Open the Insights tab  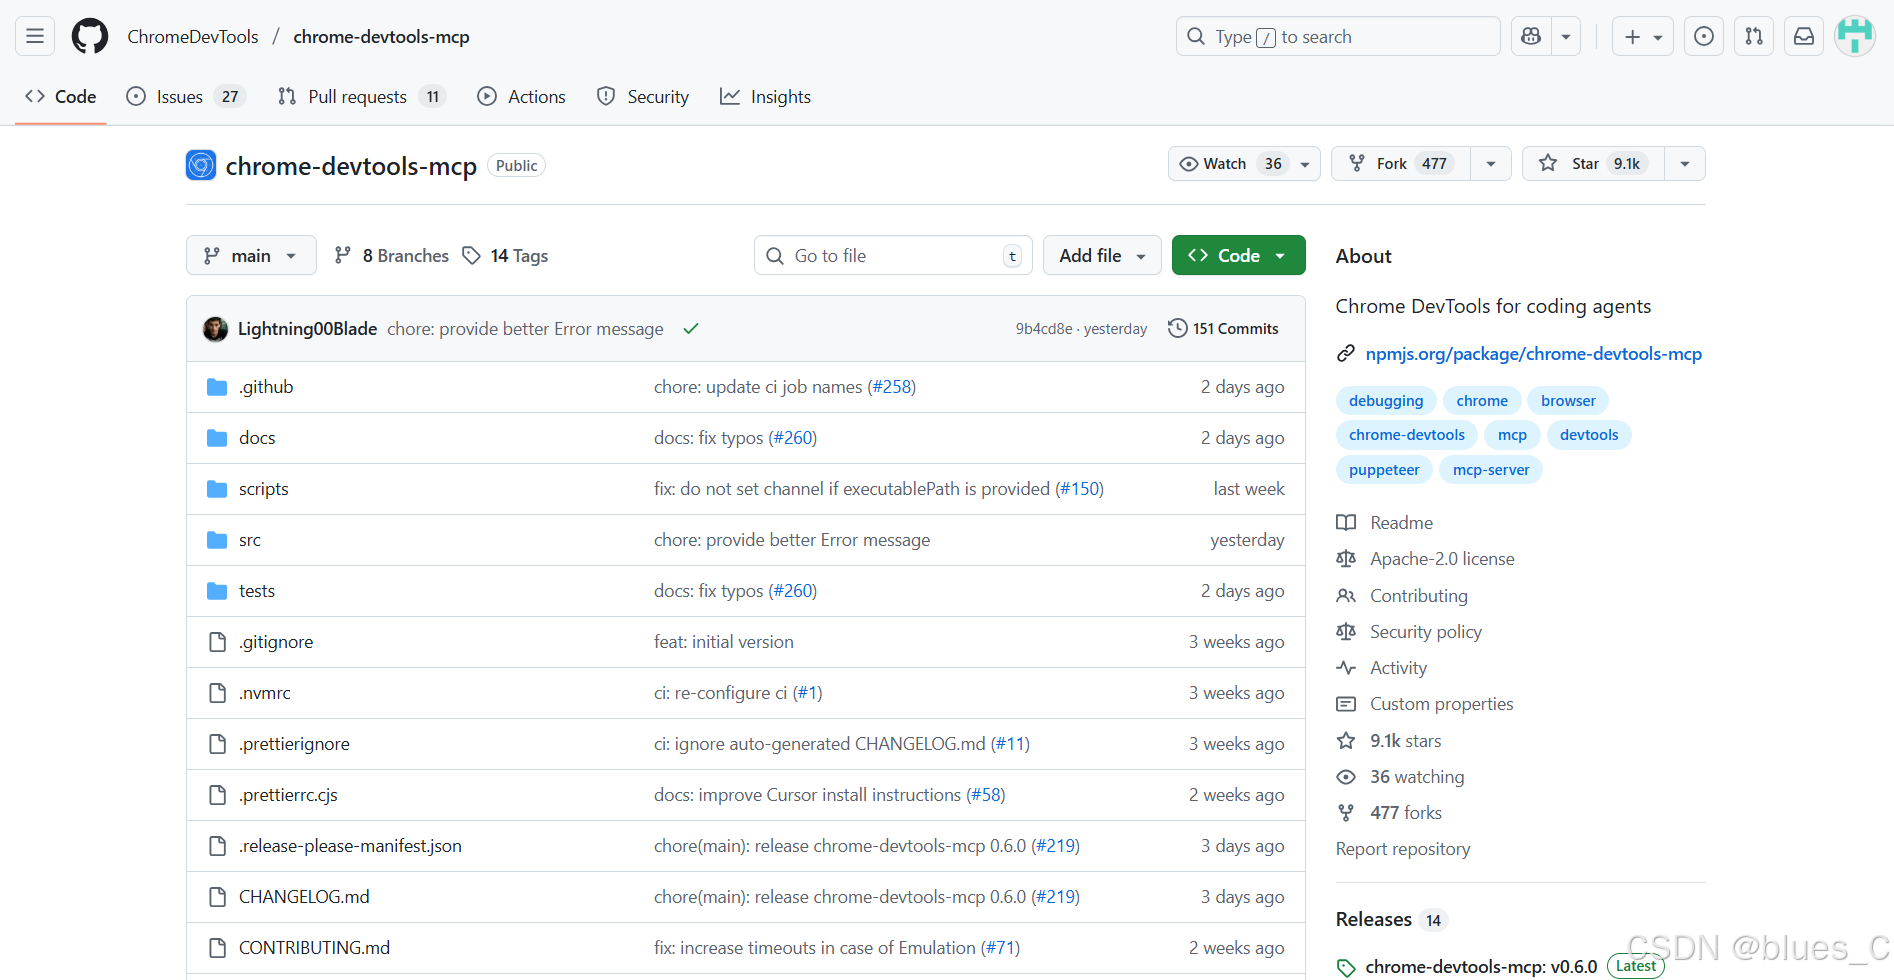tap(765, 96)
